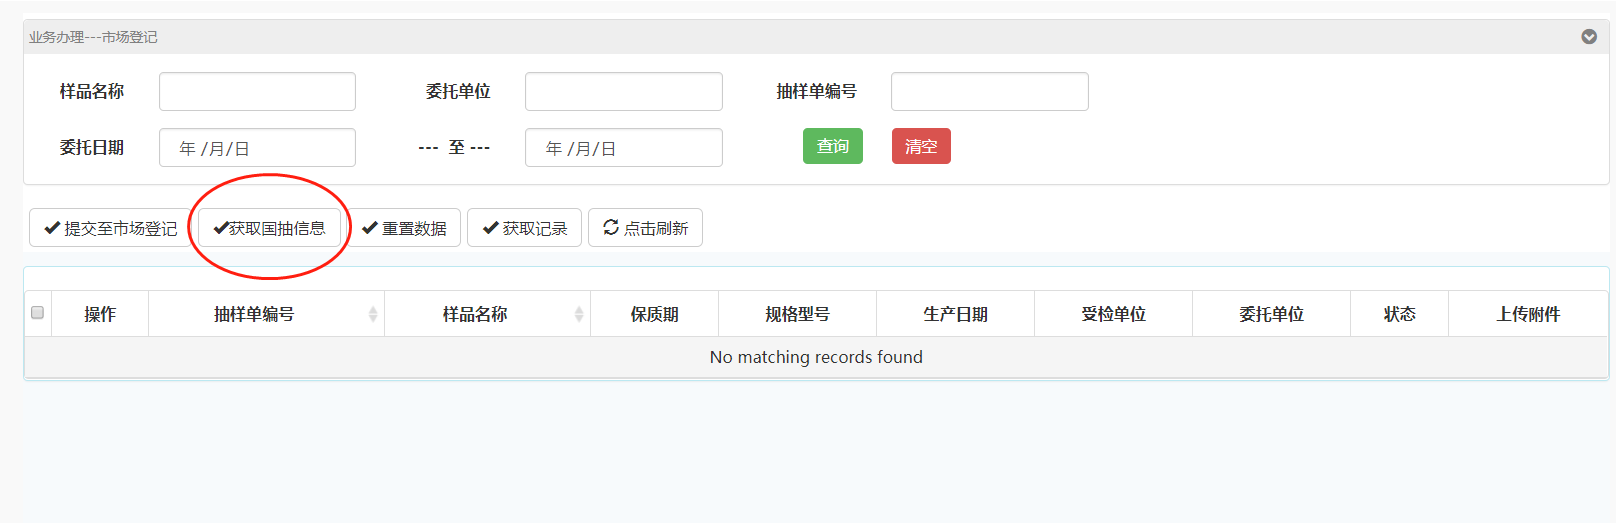Toggle the select-all checkbox in table header
1616x523 pixels.
click(x=38, y=313)
